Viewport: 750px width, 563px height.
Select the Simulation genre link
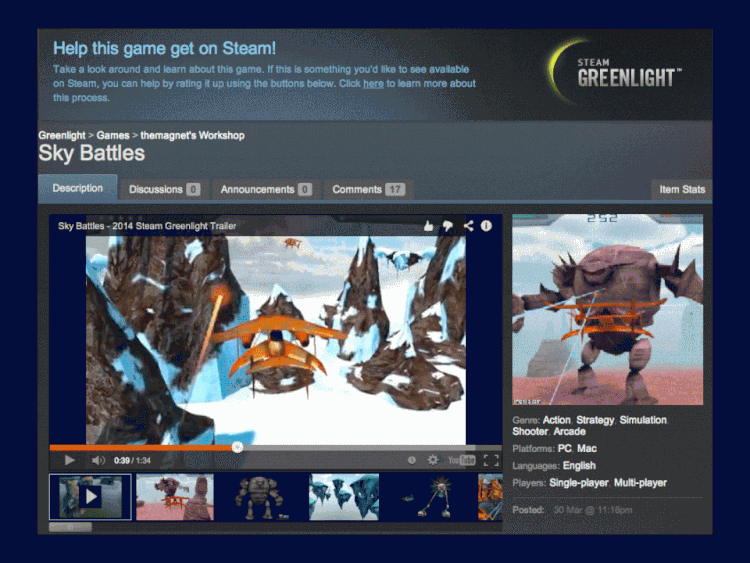(643, 420)
